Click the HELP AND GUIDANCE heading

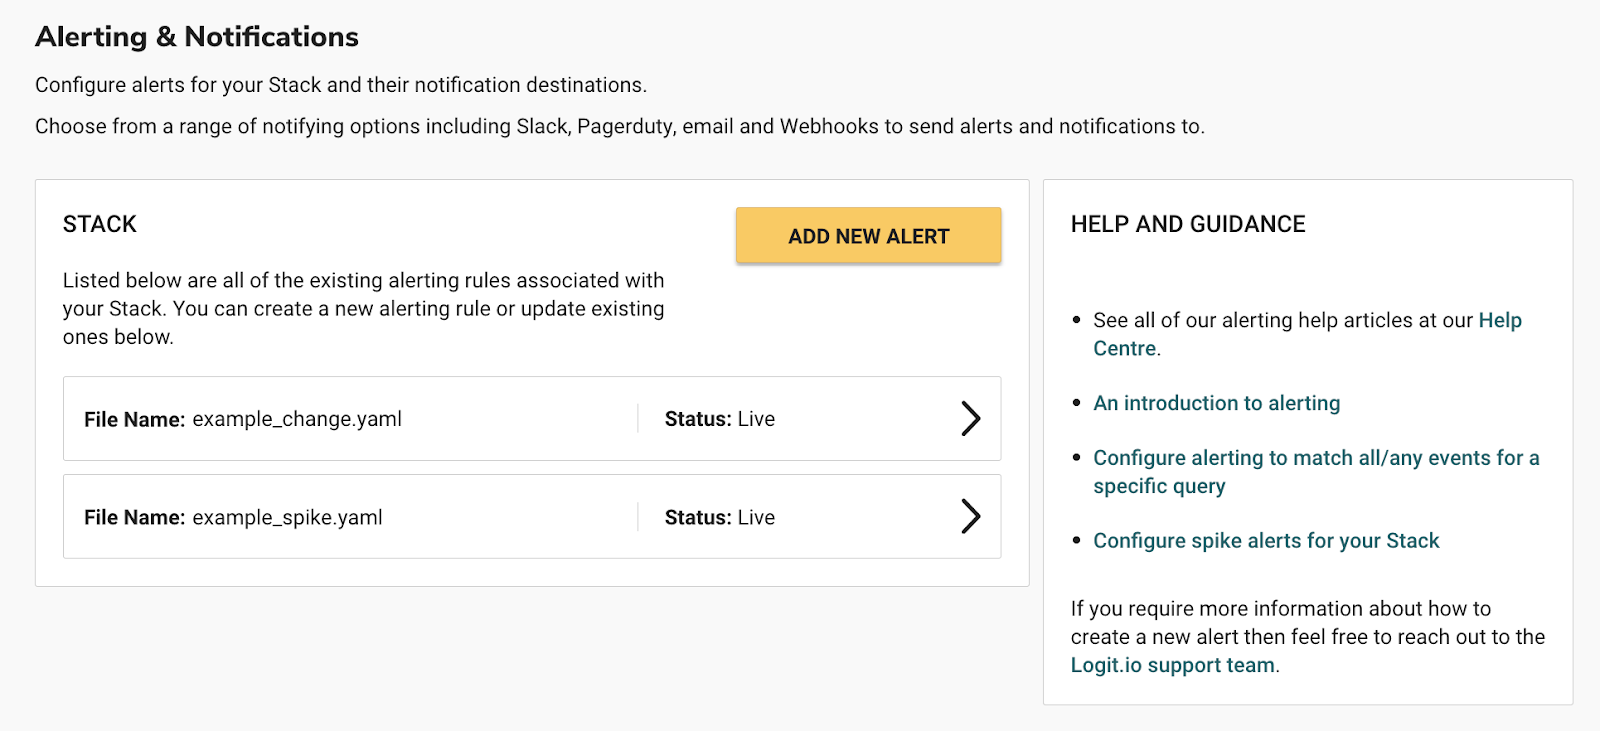point(1187,224)
